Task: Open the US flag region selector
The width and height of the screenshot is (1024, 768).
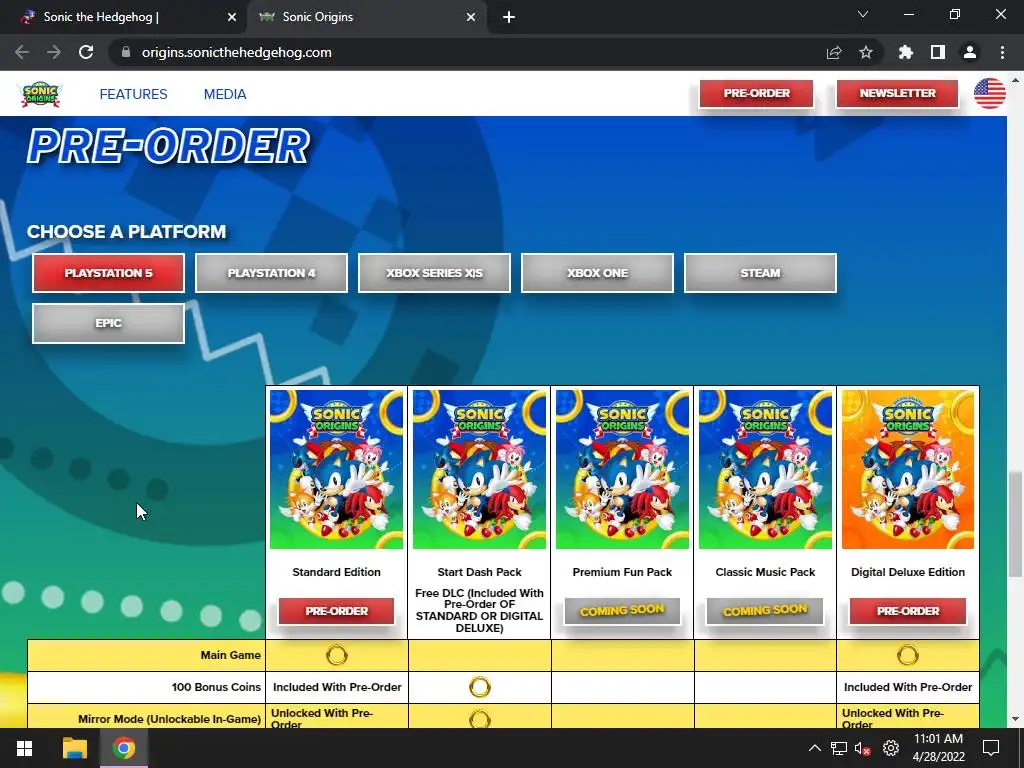Action: [989, 93]
